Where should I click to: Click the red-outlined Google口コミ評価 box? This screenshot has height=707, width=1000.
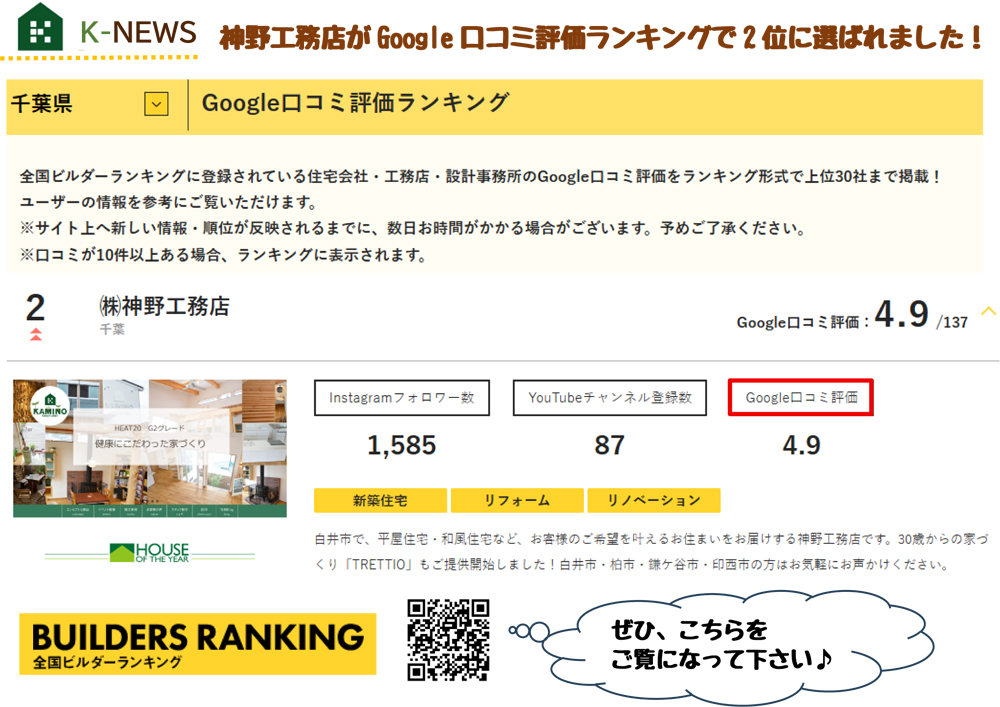click(x=800, y=398)
